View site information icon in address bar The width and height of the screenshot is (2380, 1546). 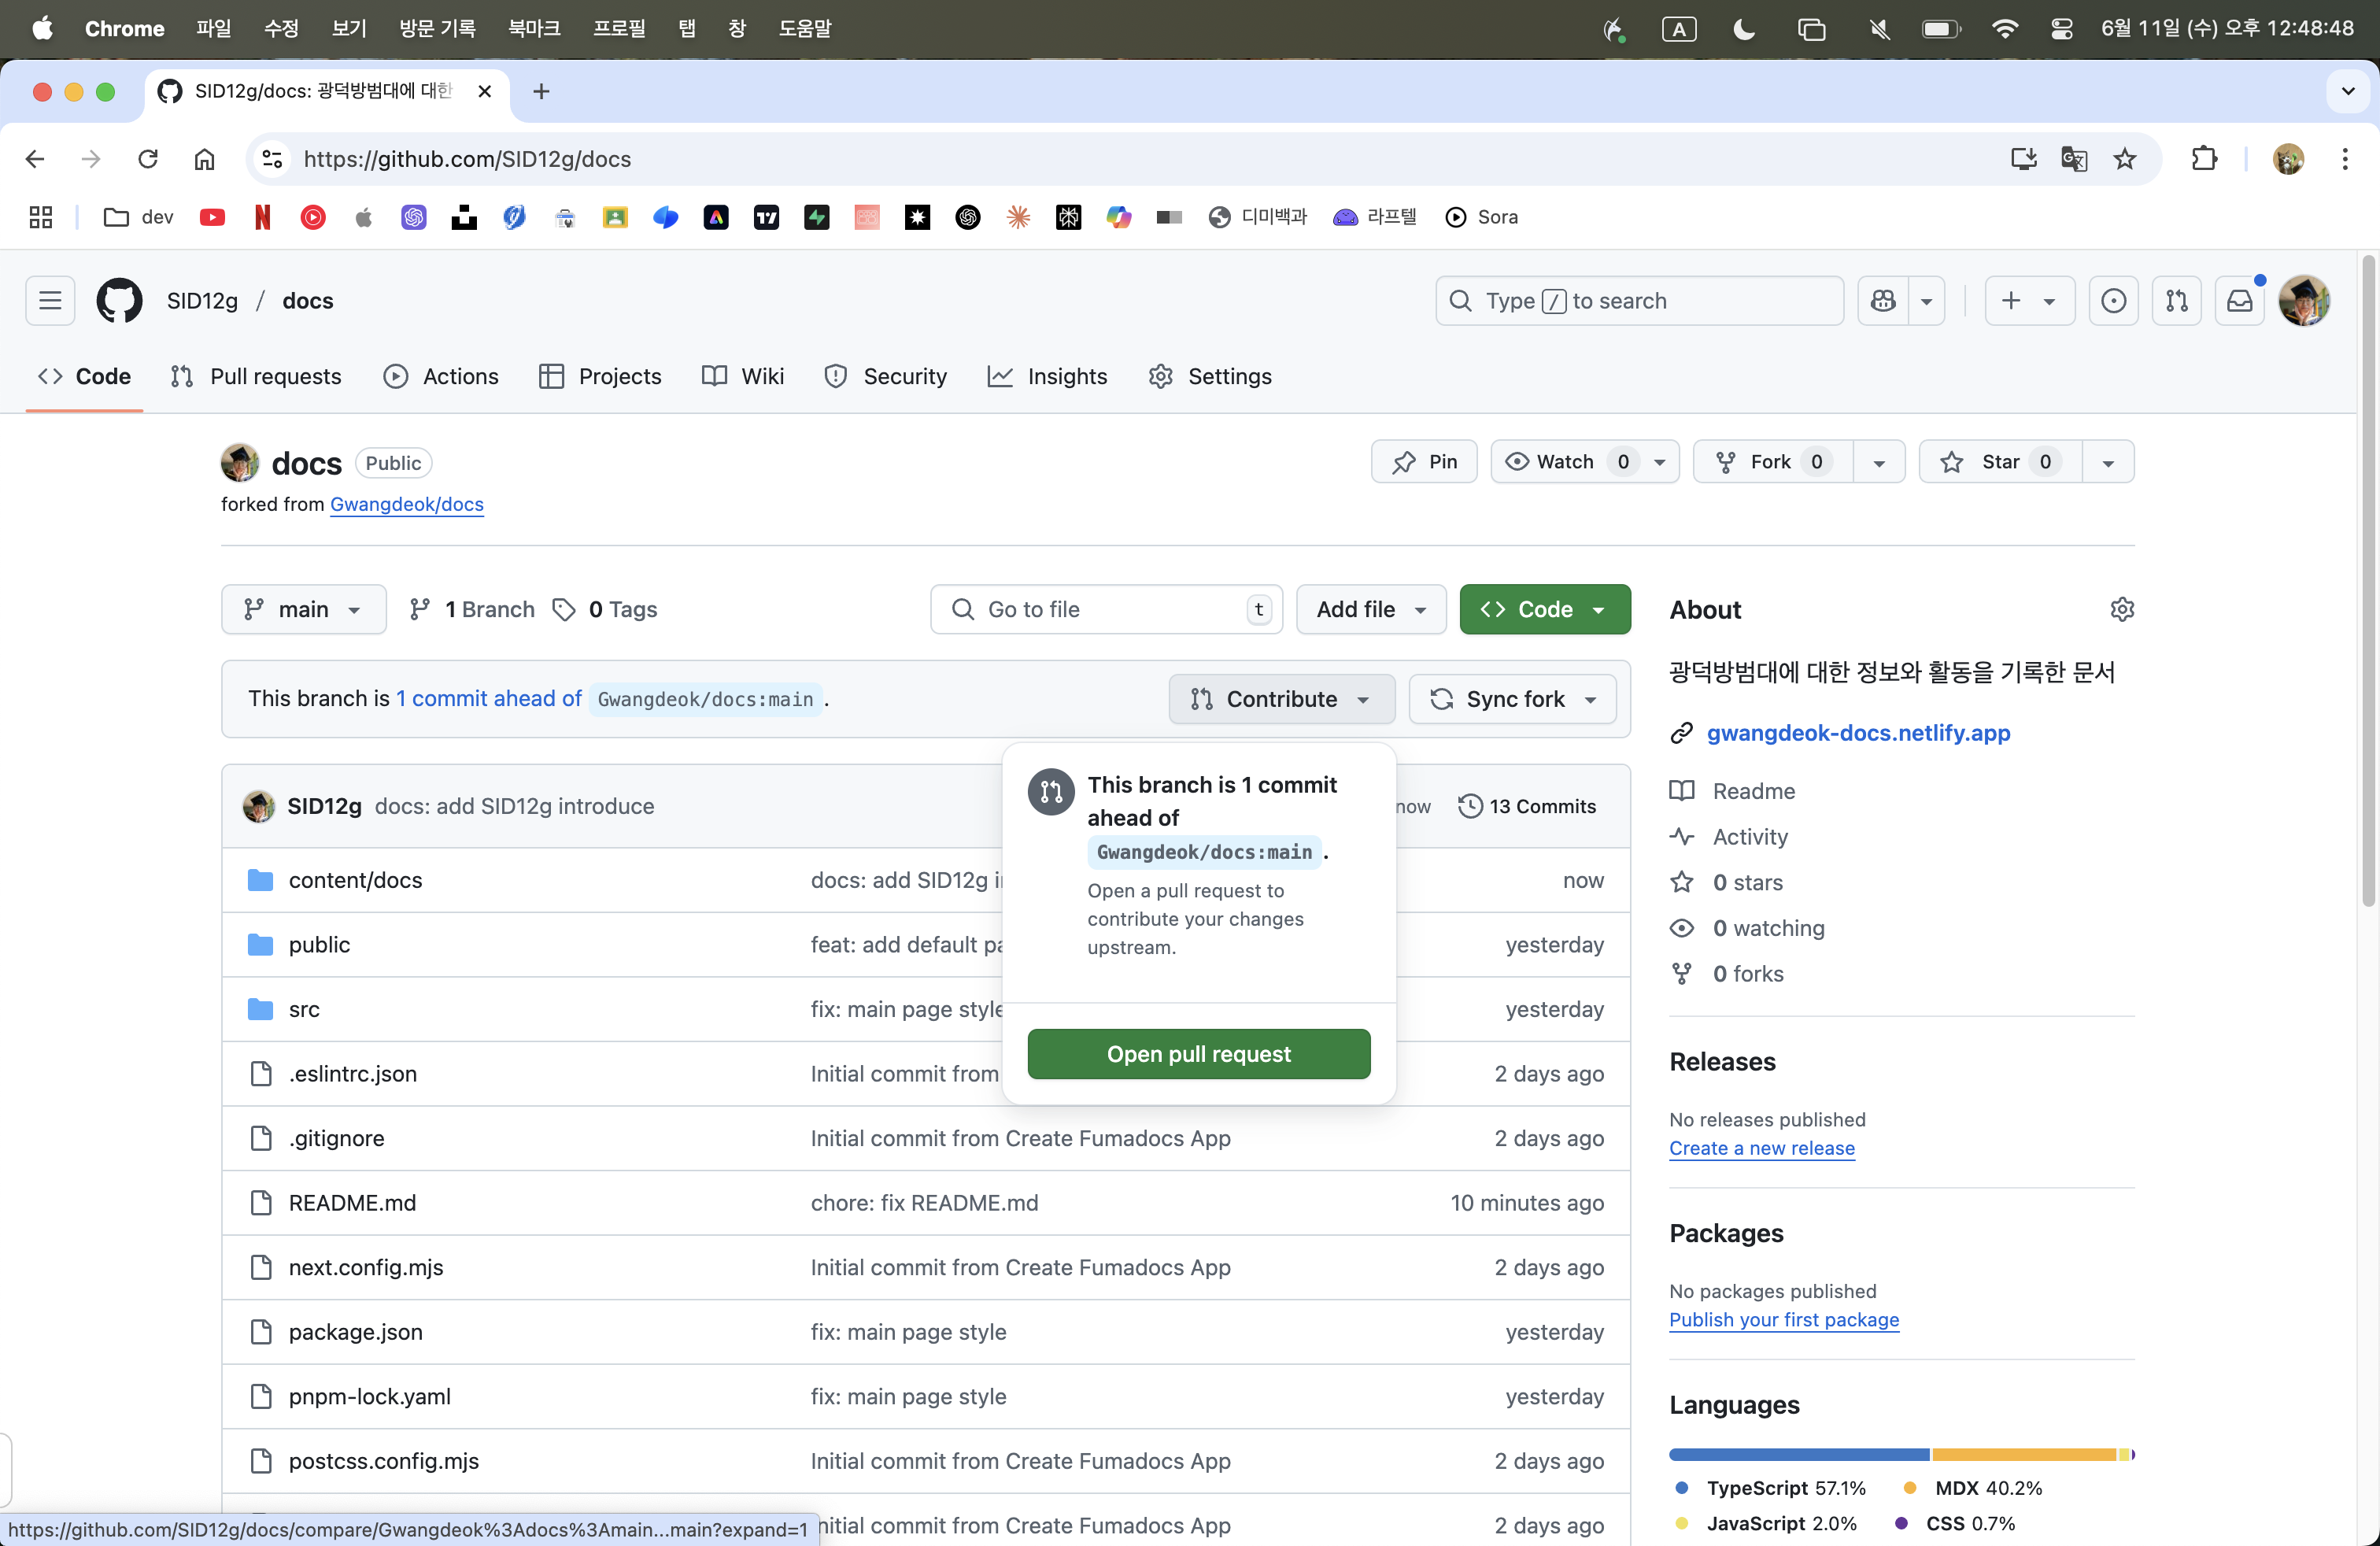coord(273,159)
